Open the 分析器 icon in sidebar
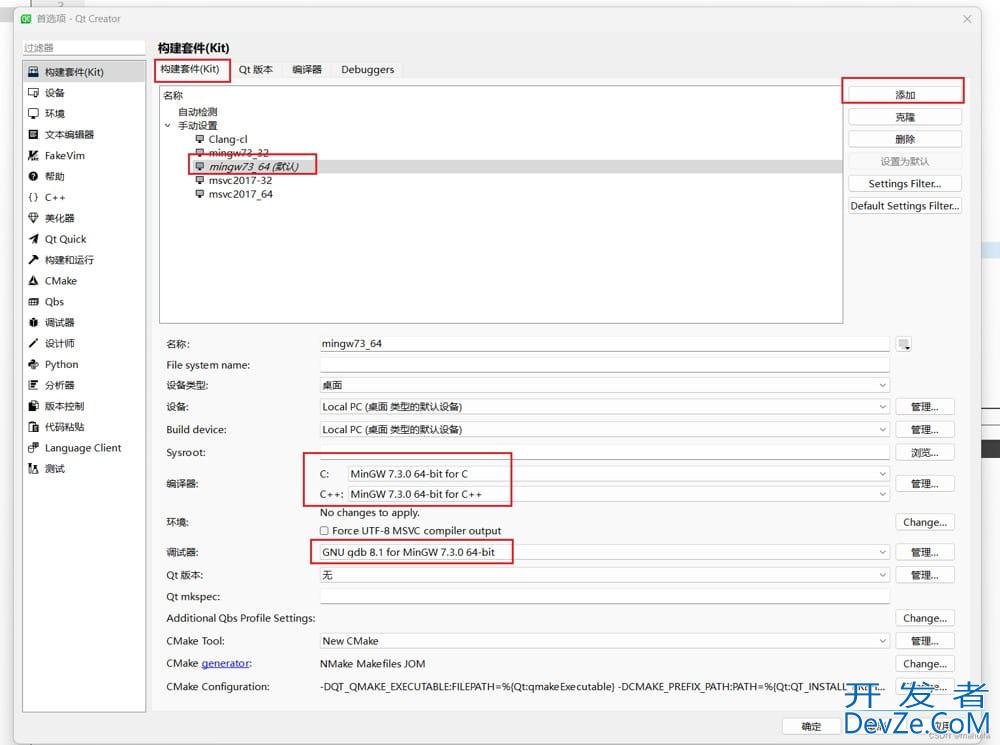Viewport: 1000px width, 745px height. (33, 385)
